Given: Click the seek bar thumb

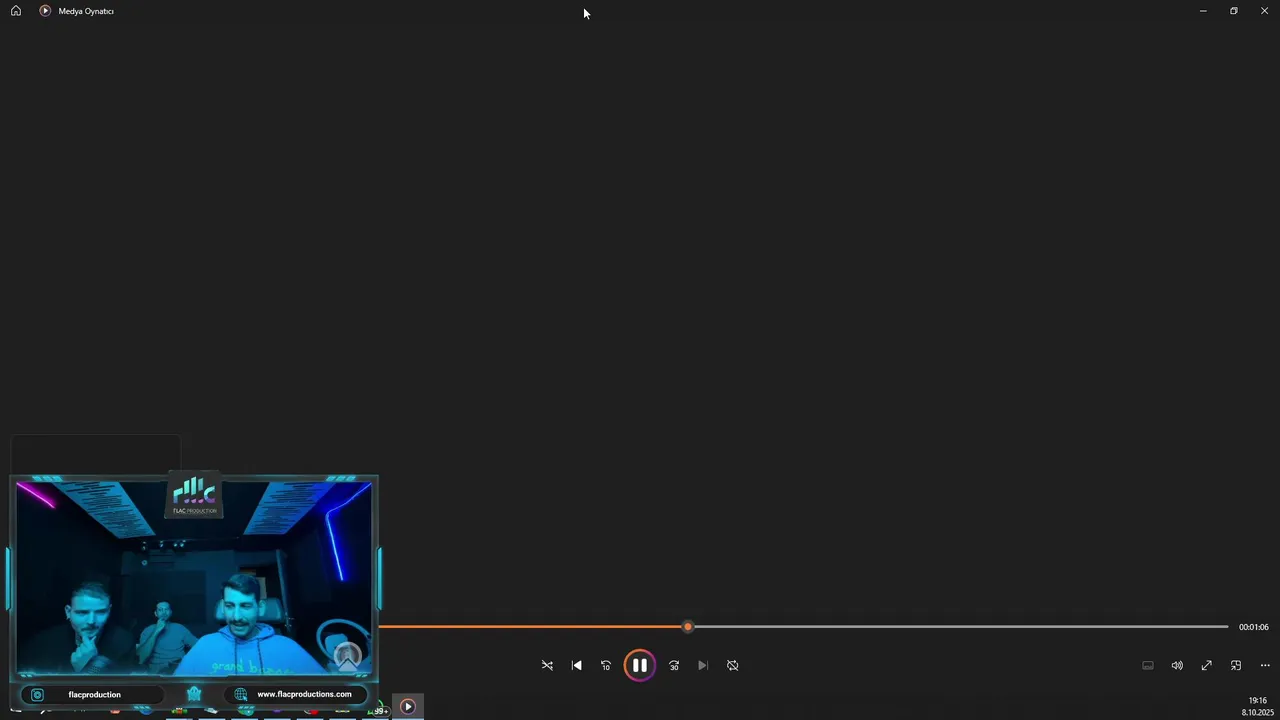Looking at the screenshot, I should [x=687, y=627].
